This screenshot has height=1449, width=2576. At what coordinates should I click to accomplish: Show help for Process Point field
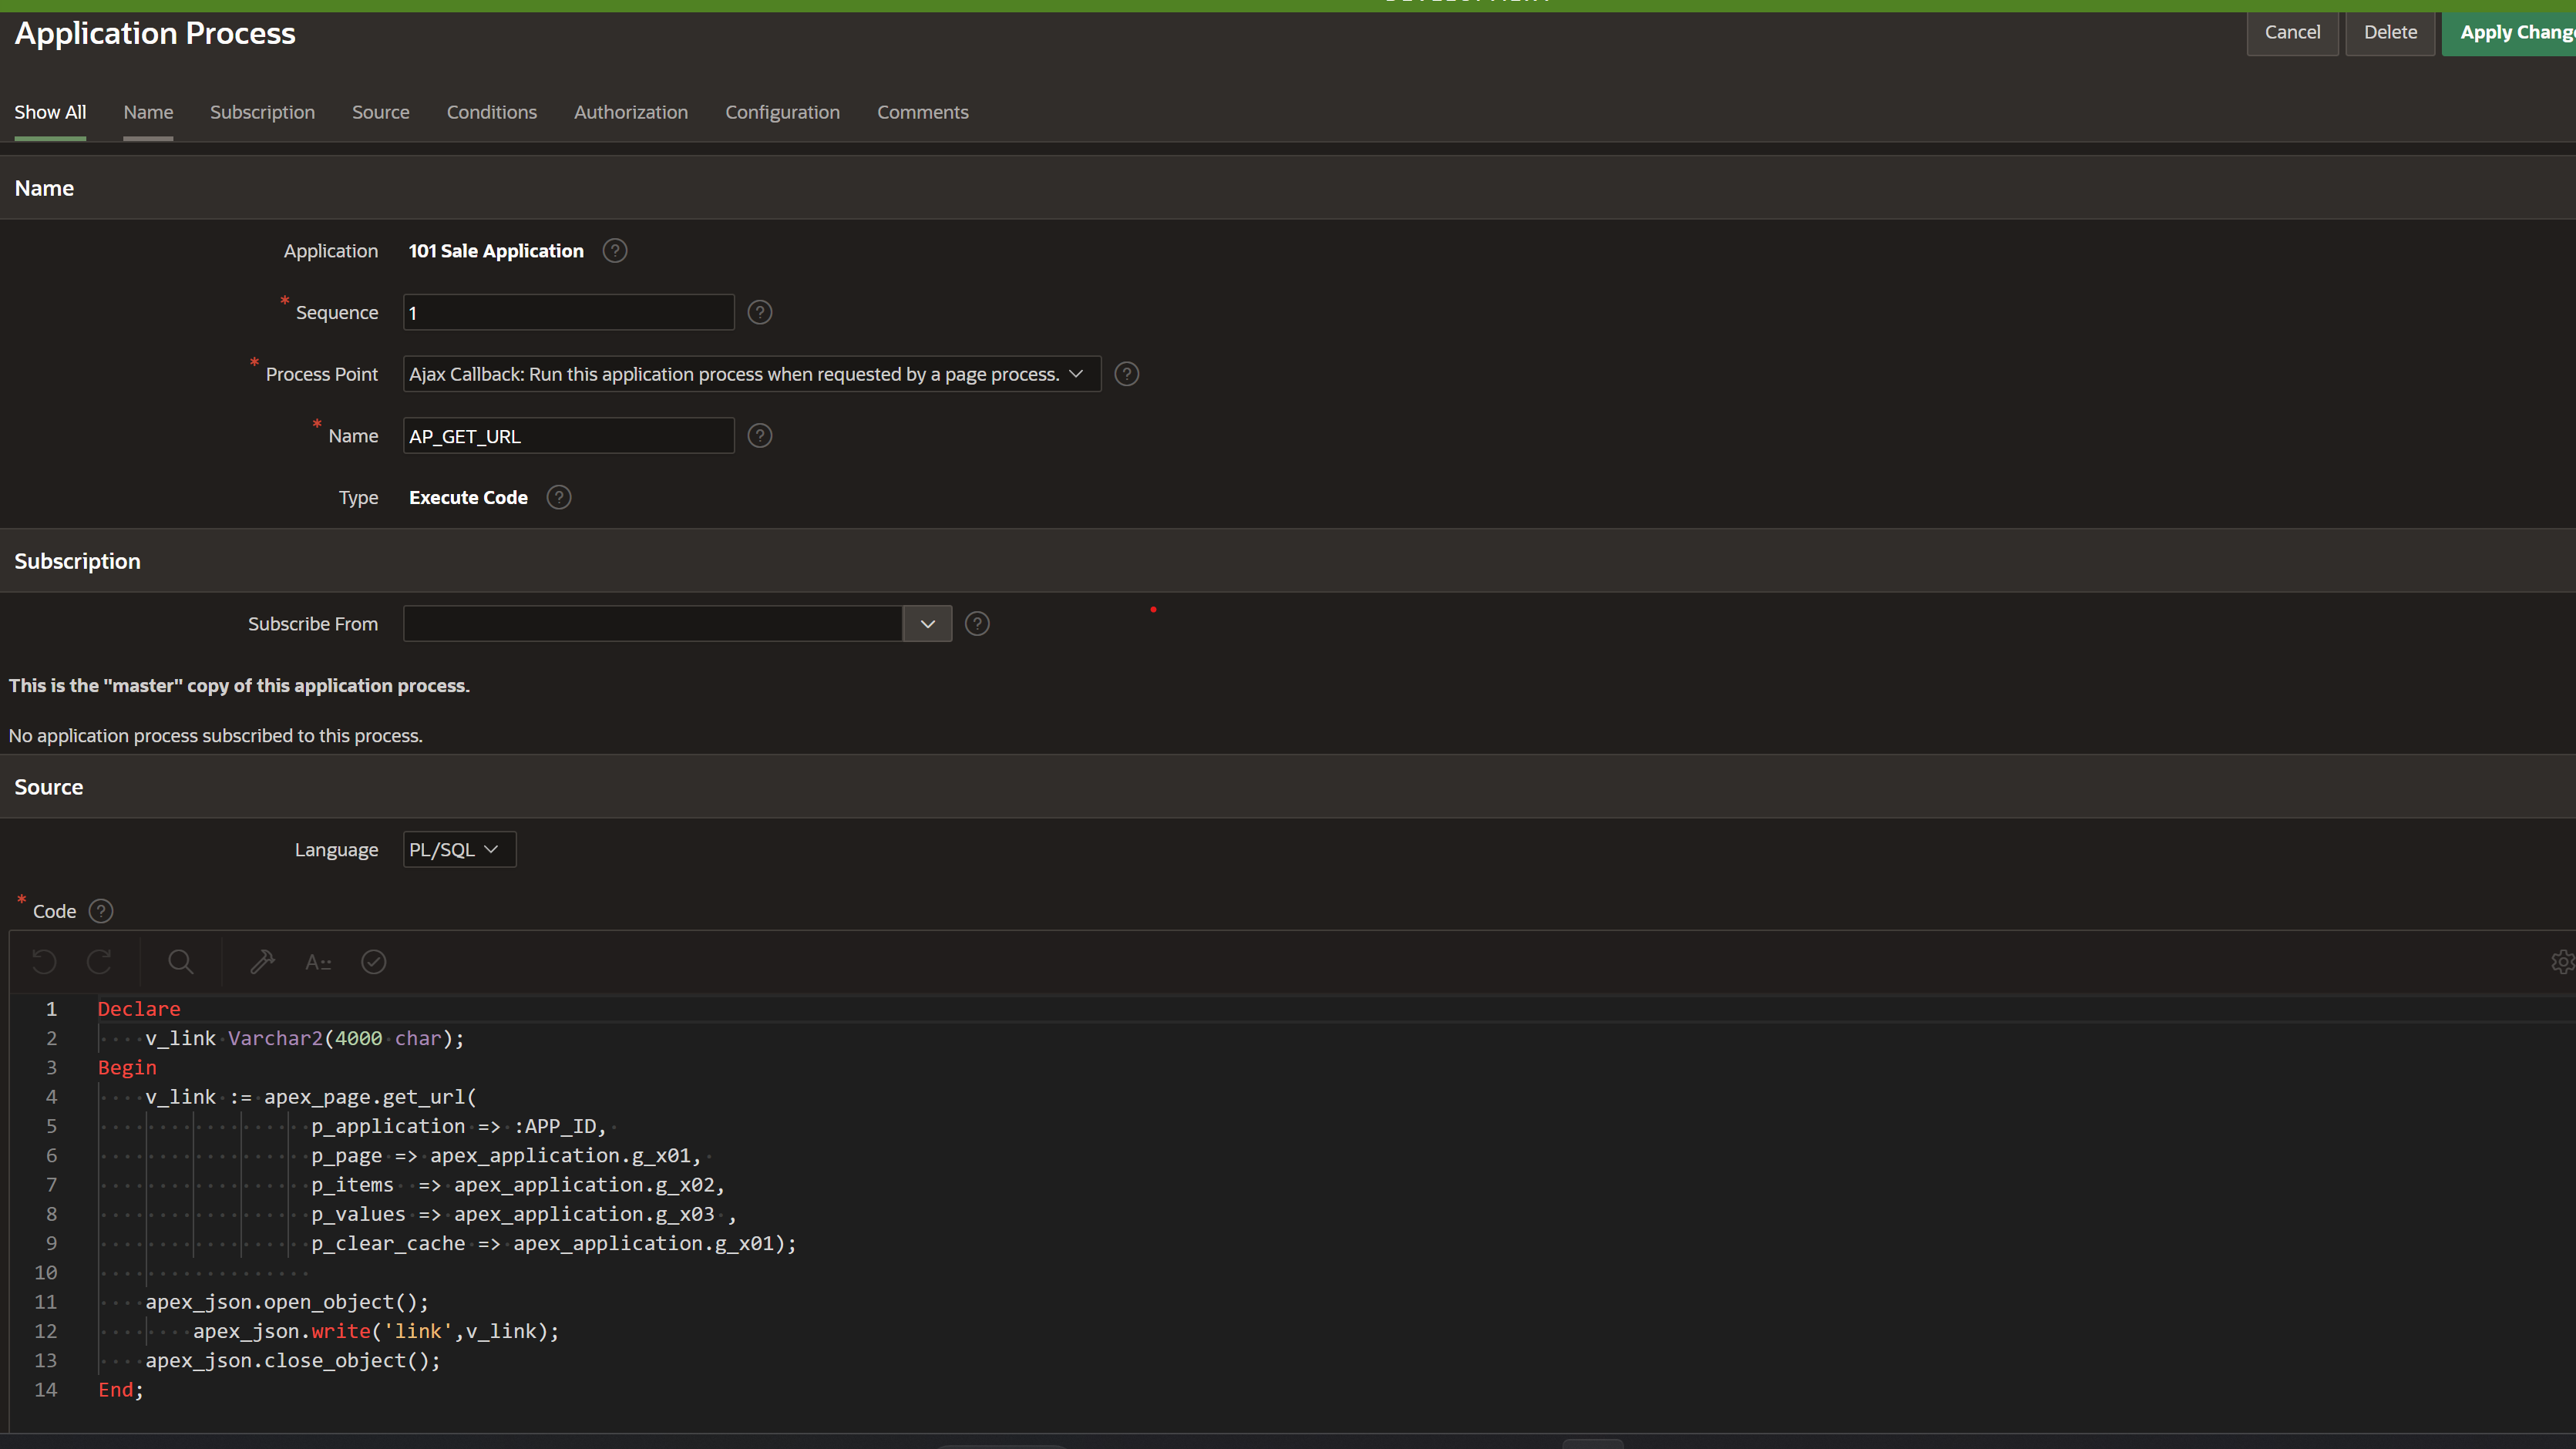pos(1127,374)
